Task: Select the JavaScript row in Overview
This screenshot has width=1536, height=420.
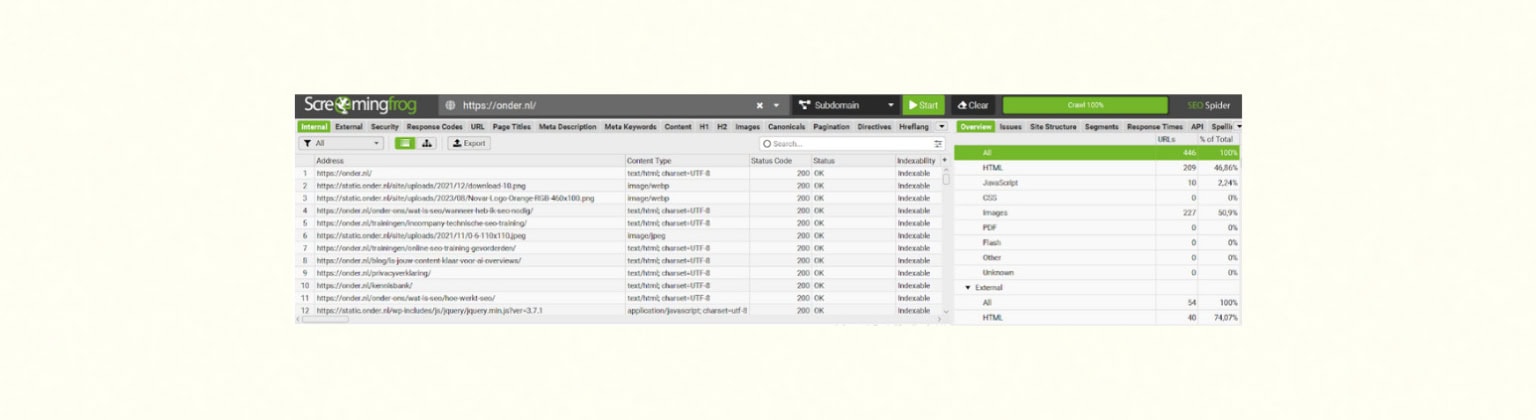Action: [x=1097, y=183]
